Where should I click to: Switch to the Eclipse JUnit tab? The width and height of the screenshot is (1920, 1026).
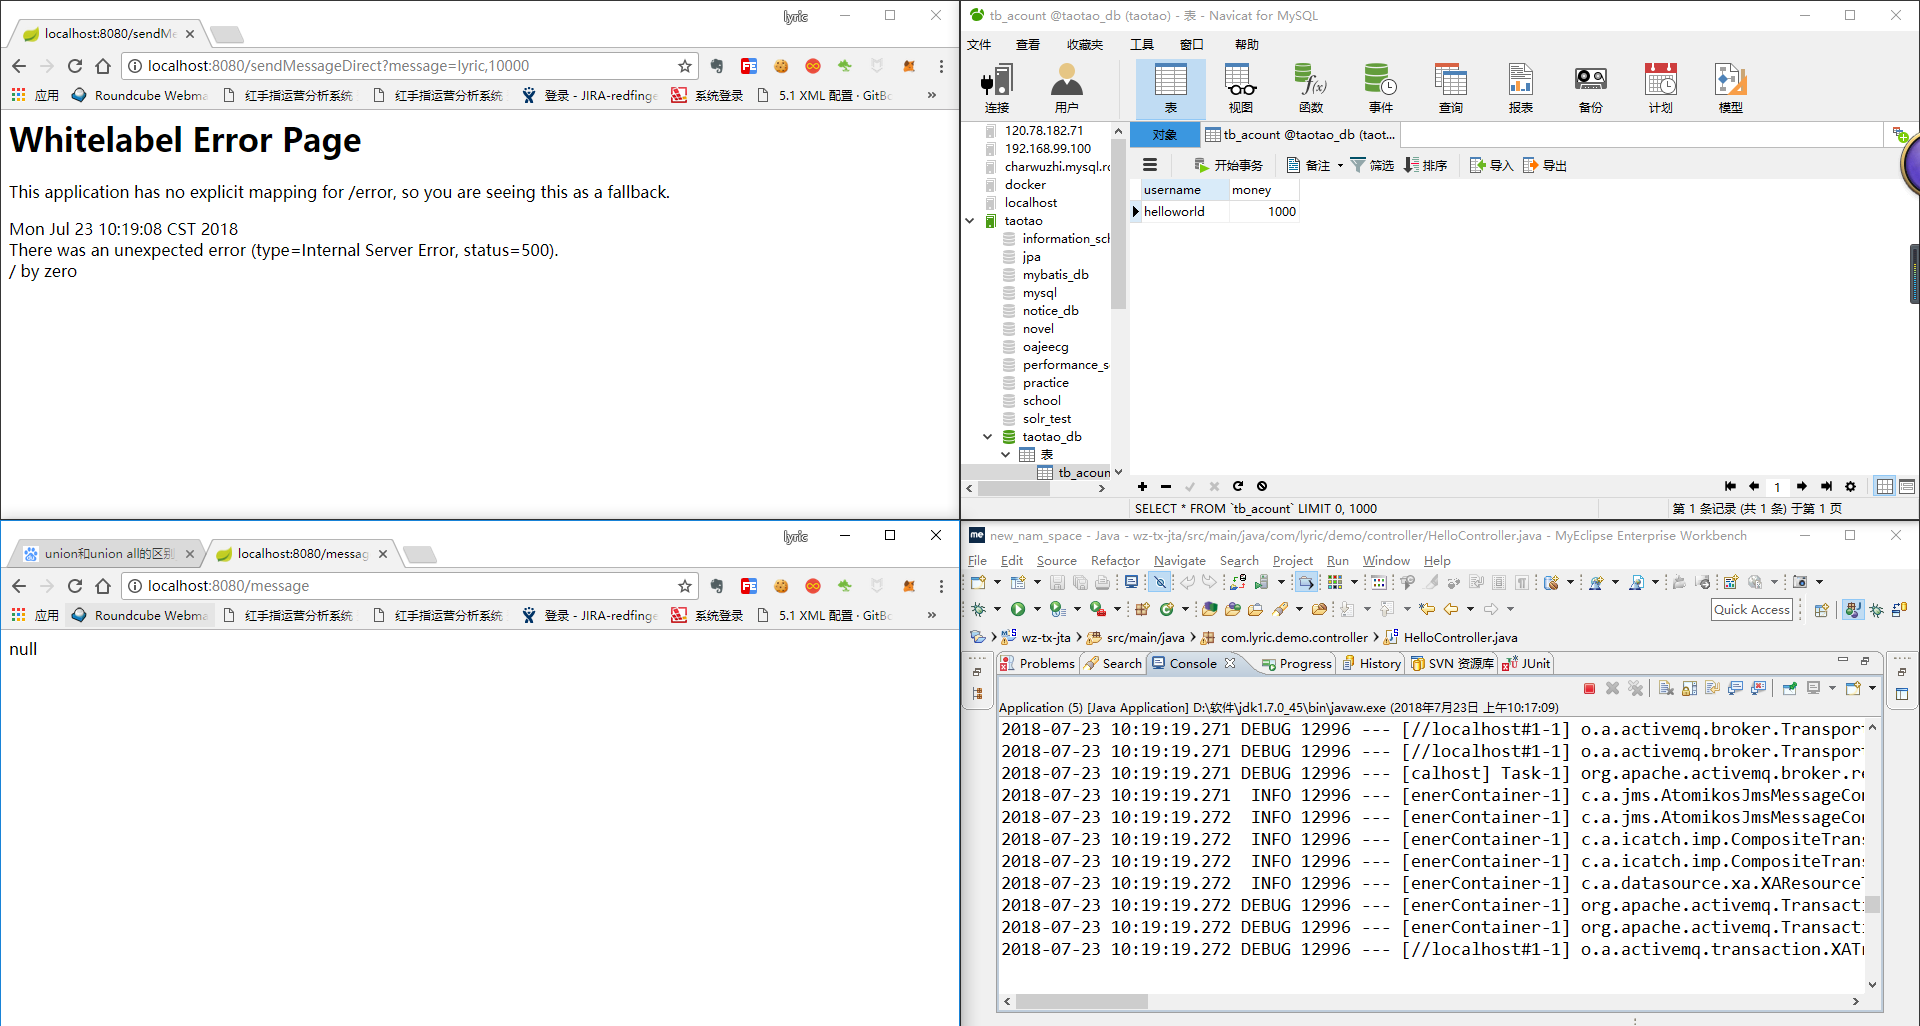(x=1527, y=663)
